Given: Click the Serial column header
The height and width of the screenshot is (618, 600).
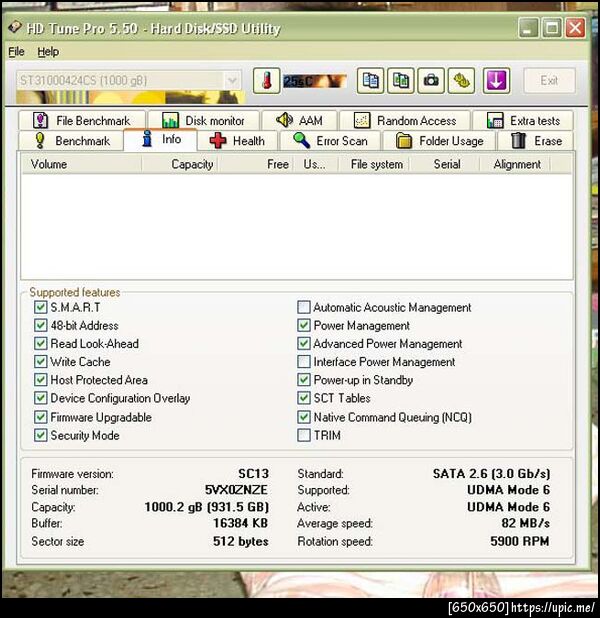Looking at the screenshot, I should pyautogui.click(x=444, y=164).
